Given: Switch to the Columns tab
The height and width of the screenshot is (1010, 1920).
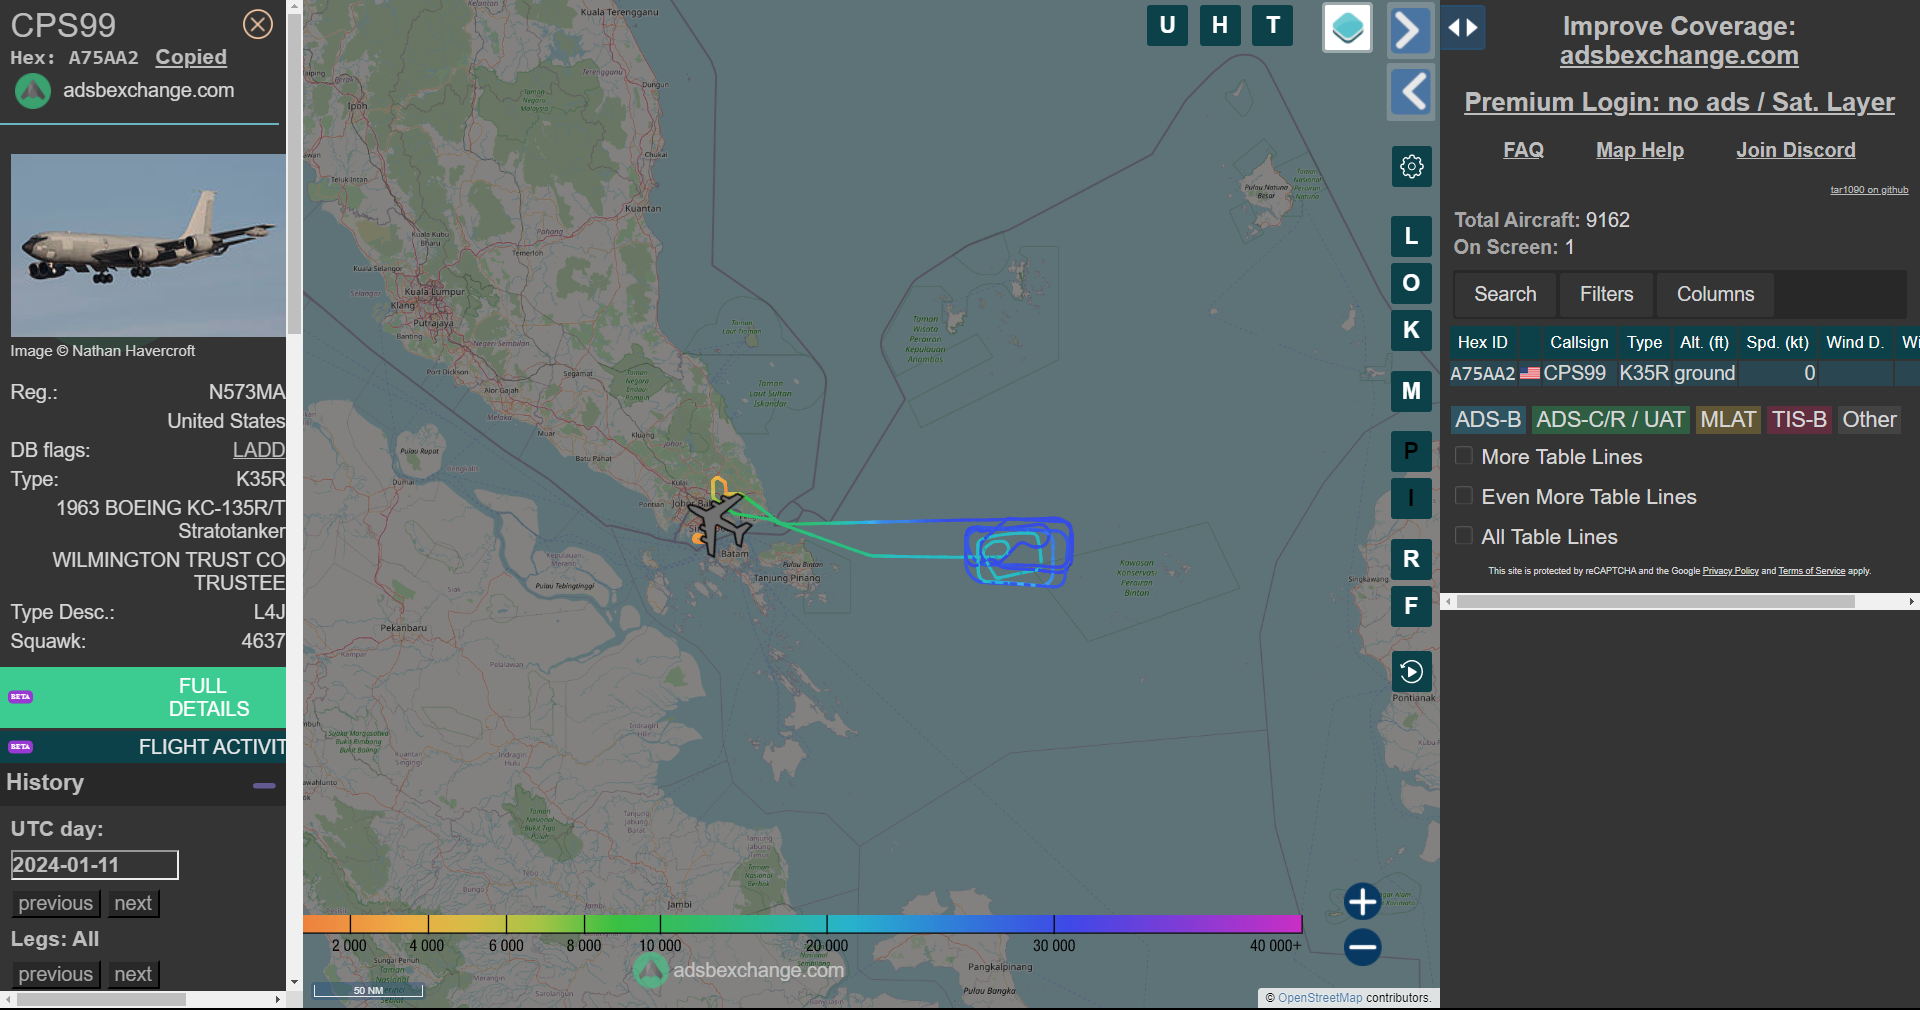Looking at the screenshot, I should click(x=1715, y=294).
